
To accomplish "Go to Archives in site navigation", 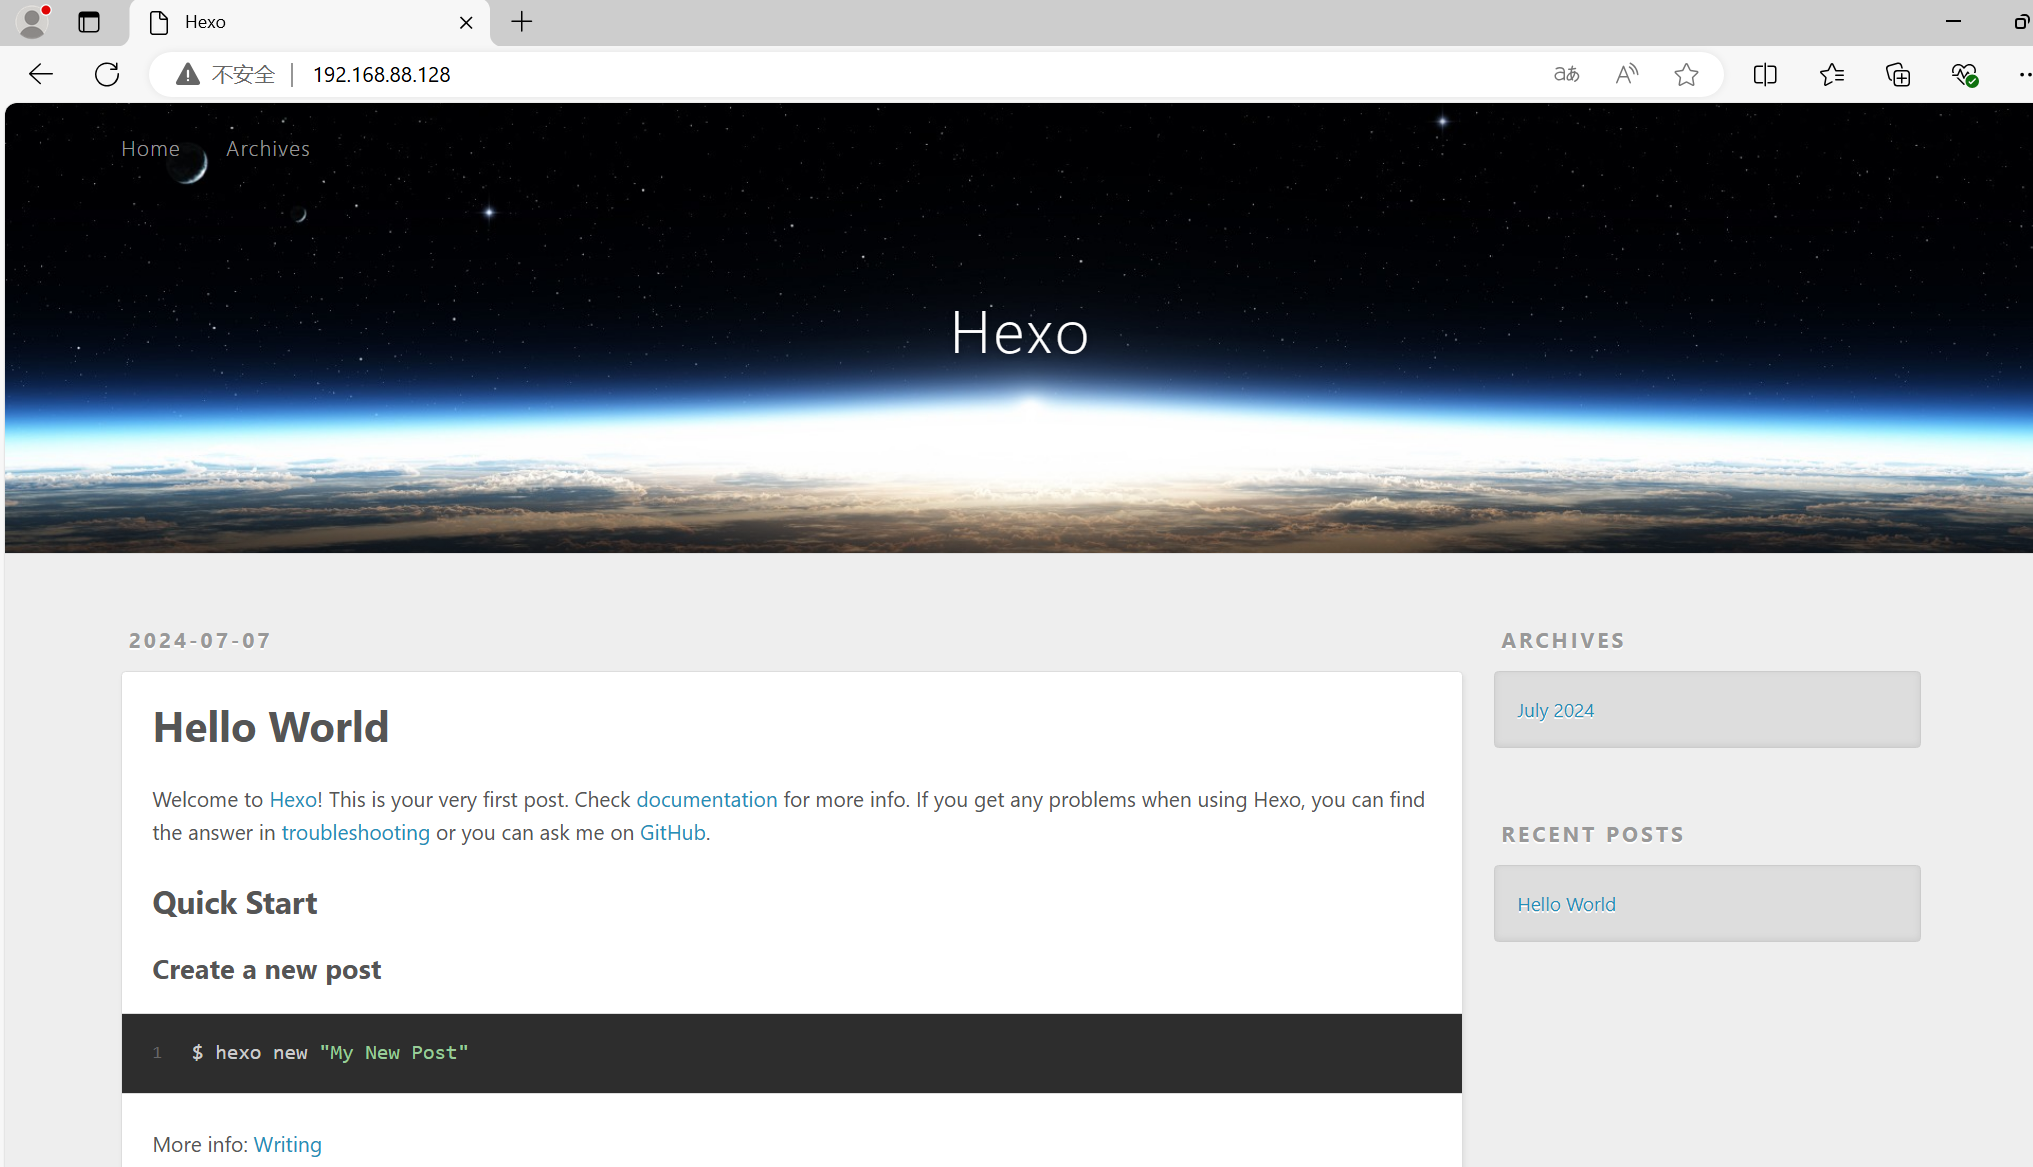I will [268, 148].
